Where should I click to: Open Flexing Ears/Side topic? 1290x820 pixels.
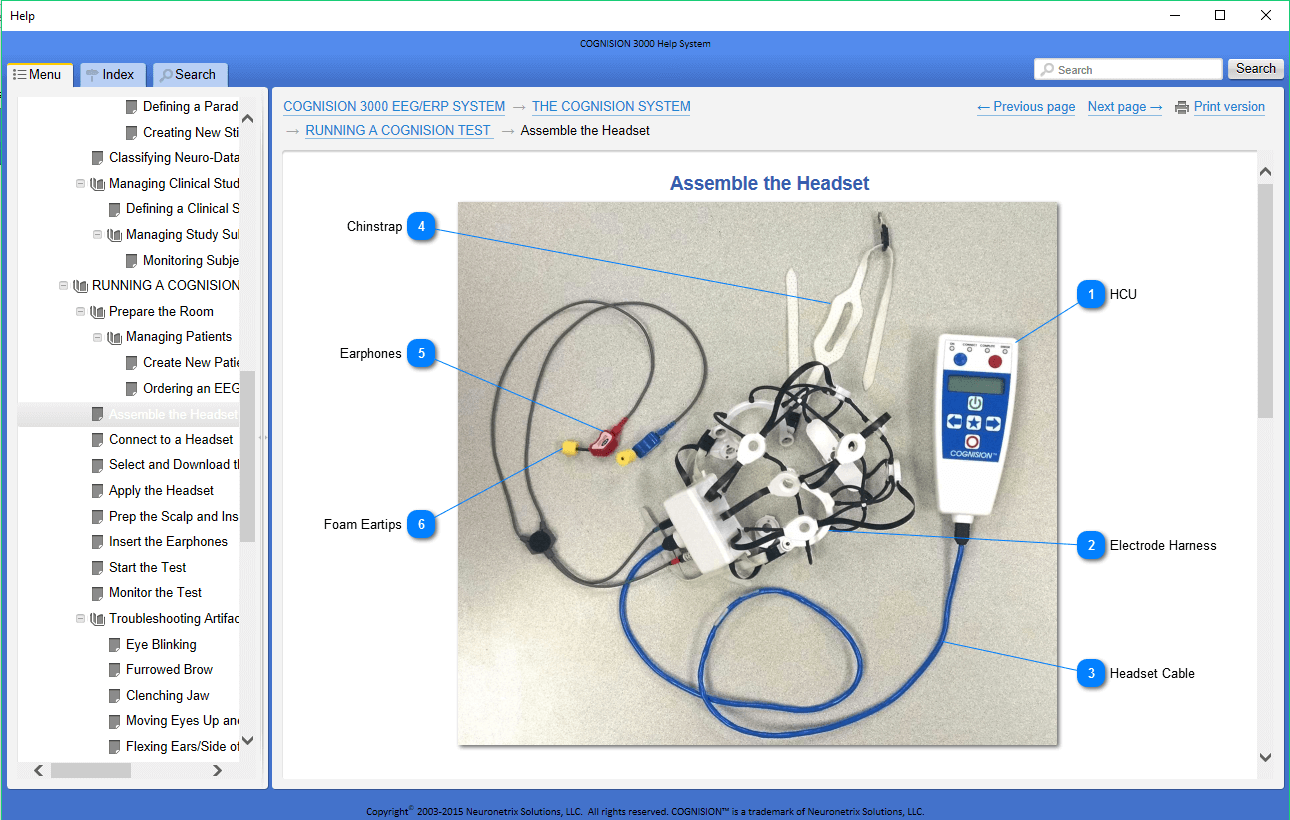(182, 746)
